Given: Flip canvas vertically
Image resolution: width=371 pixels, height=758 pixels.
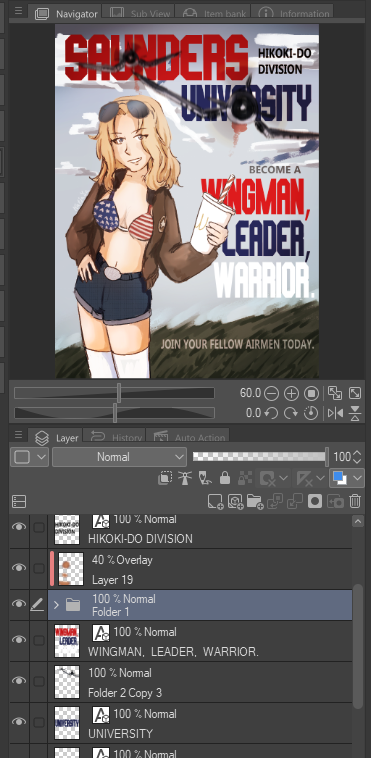Looking at the screenshot, I should (355, 413).
